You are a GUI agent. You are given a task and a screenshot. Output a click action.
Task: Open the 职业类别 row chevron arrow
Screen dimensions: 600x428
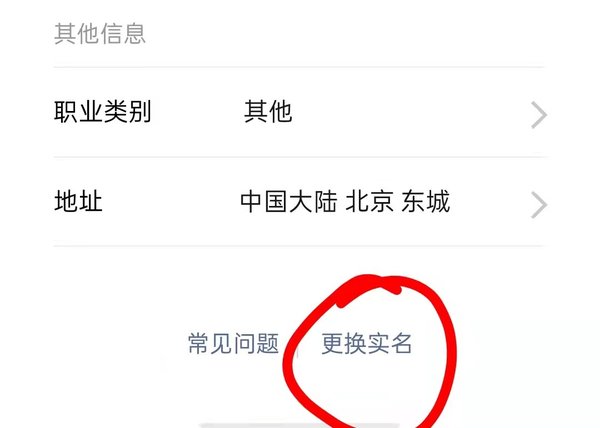coord(539,115)
